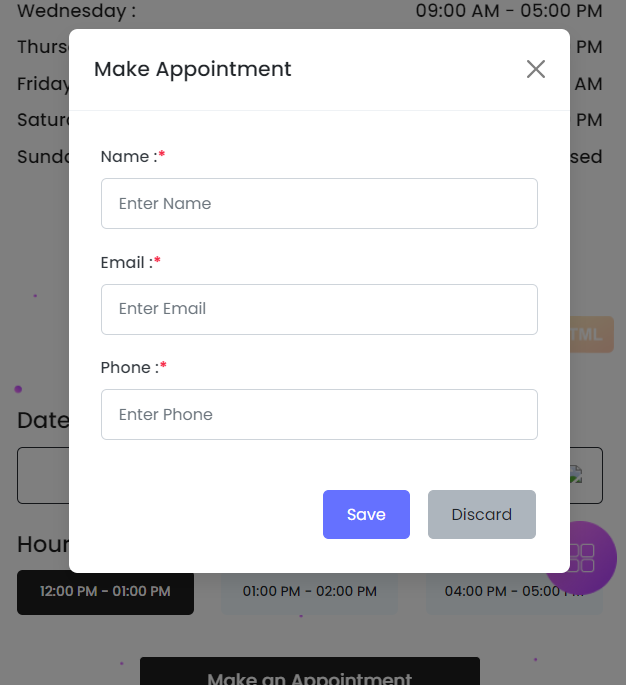
Task: Focus the Enter Email text box
Action: (x=319, y=309)
